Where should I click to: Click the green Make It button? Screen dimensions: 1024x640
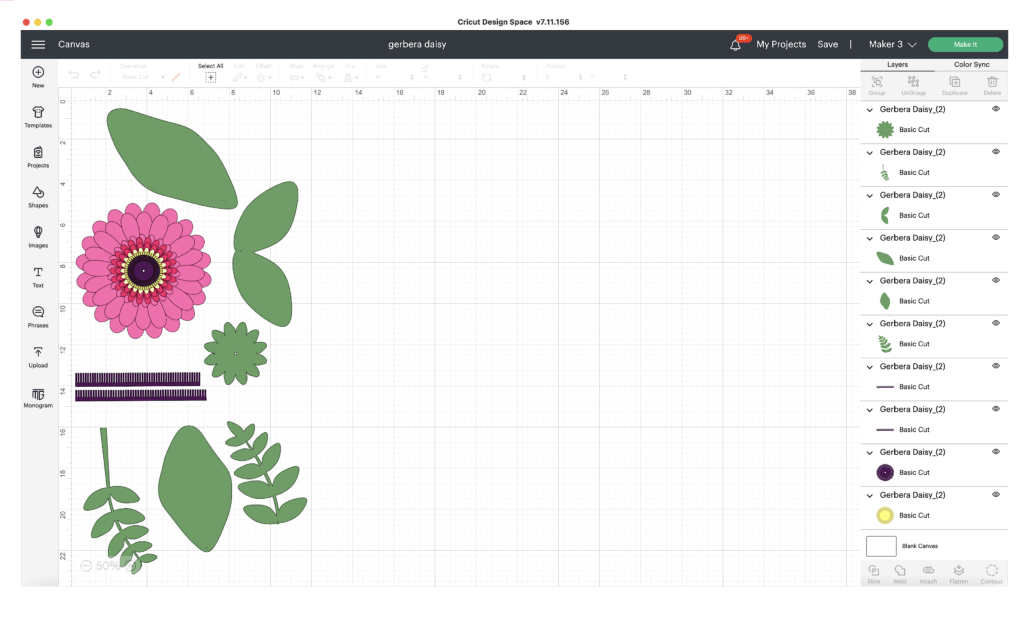[x=965, y=44]
